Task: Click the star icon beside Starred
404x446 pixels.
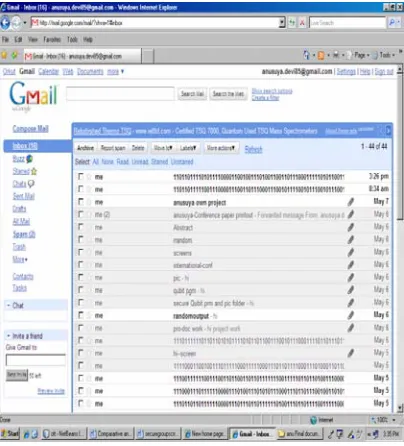Action: pos(34,171)
